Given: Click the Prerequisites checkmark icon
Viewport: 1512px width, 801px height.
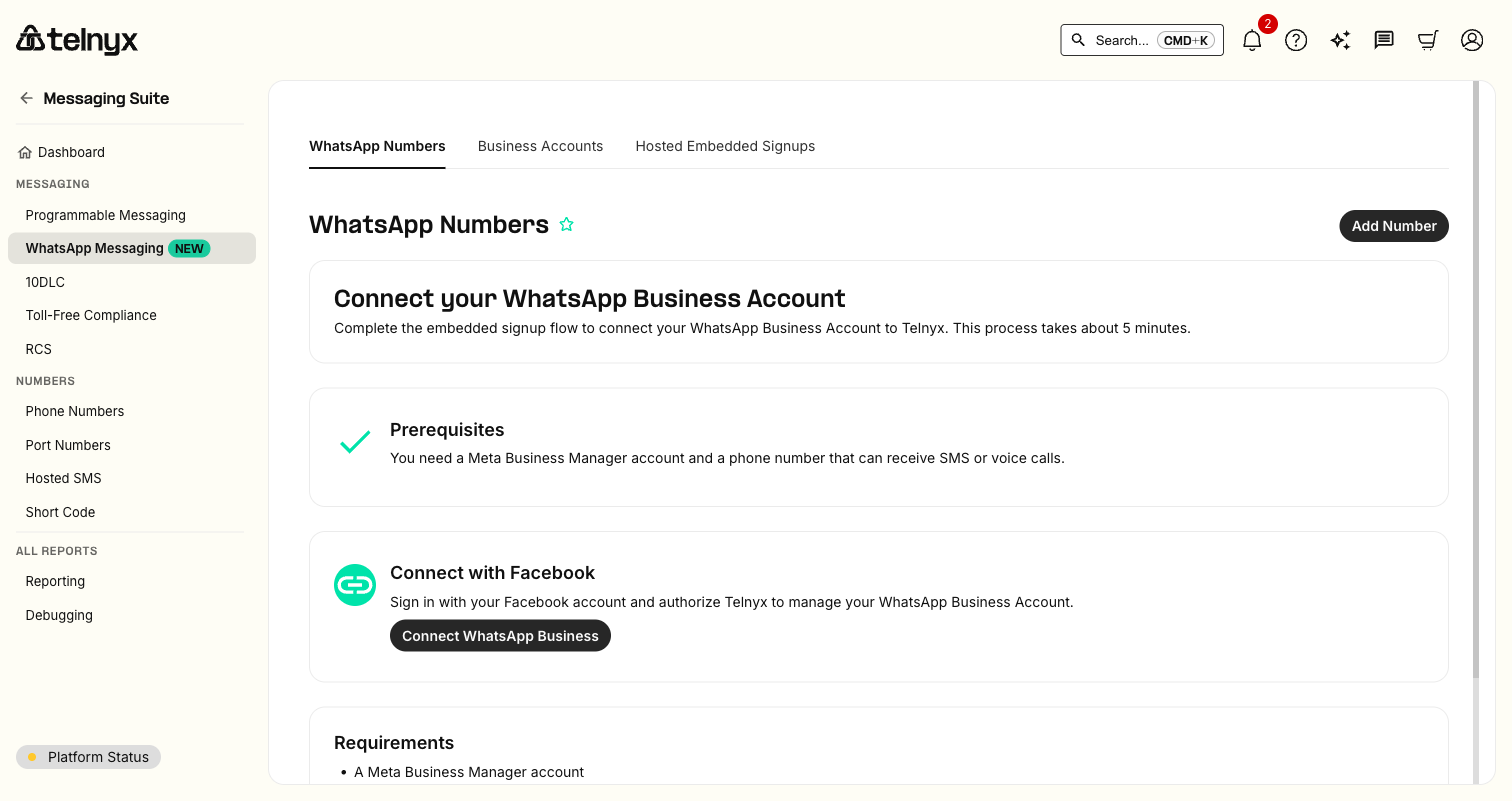Looking at the screenshot, I should coord(354,442).
